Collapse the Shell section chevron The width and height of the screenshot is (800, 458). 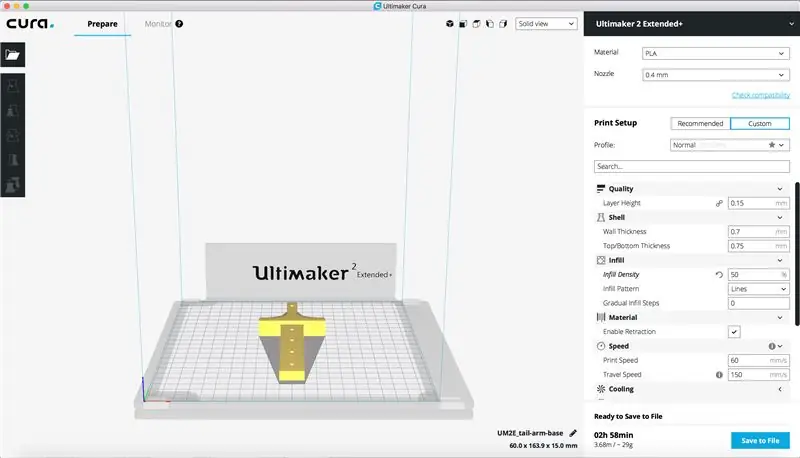point(780,217)
